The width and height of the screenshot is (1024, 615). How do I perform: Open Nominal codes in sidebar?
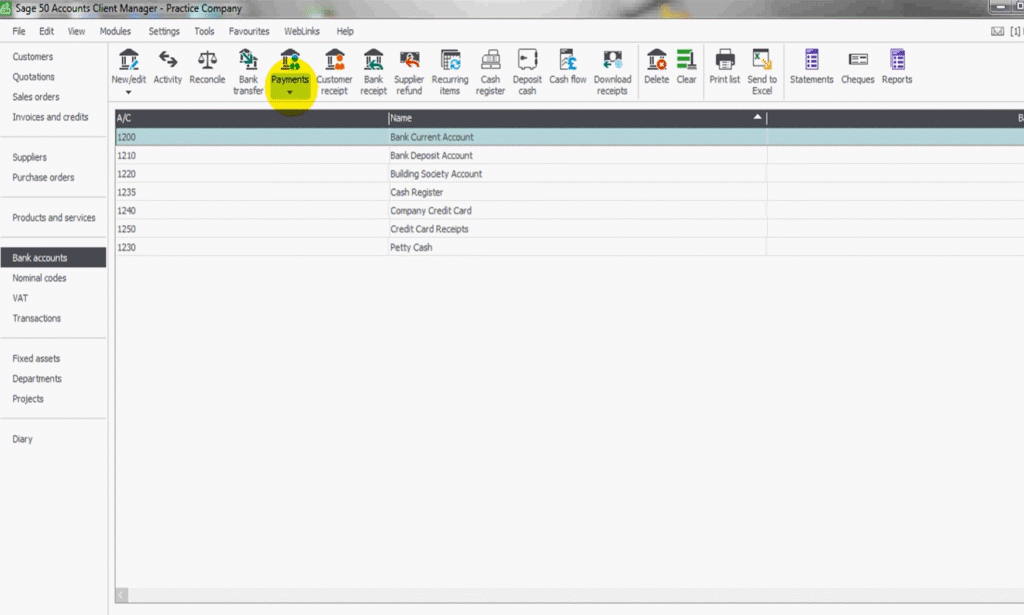click(x=39, y=278)
